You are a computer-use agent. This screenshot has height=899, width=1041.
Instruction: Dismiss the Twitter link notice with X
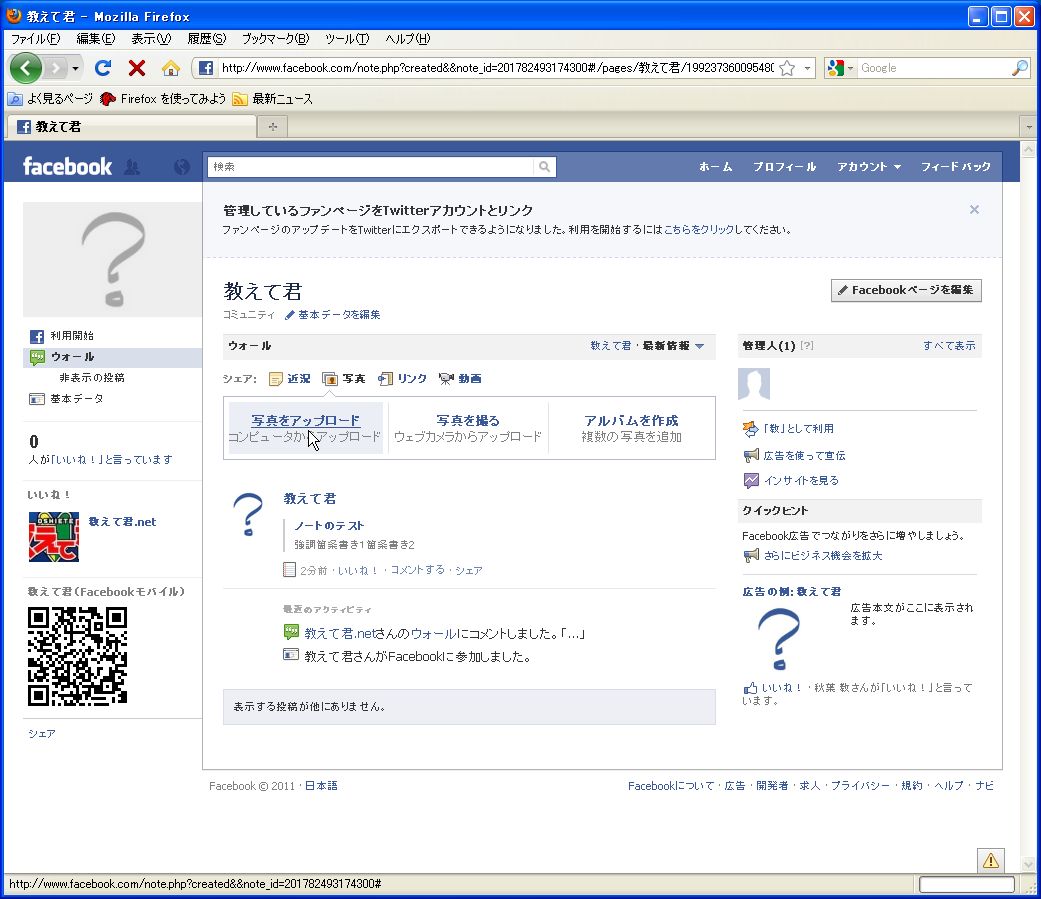(974, 210)
